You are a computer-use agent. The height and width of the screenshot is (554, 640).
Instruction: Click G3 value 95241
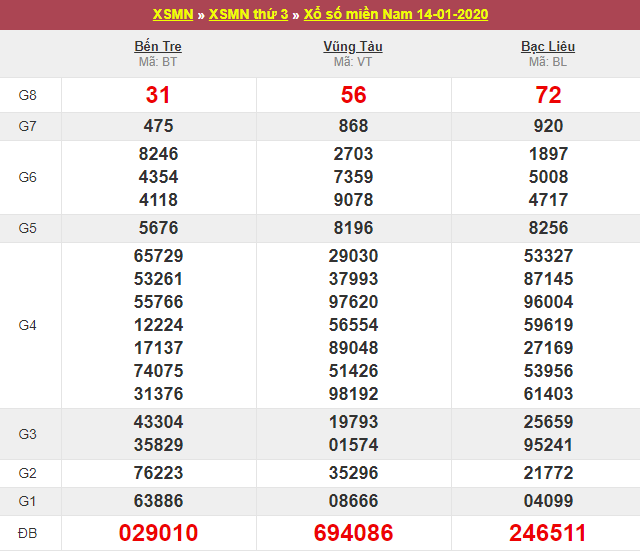[x=548, y=445]
